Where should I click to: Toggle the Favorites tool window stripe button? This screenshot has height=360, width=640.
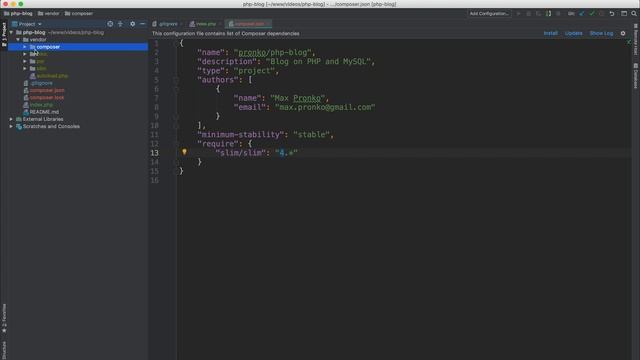[x=4, y=318]
